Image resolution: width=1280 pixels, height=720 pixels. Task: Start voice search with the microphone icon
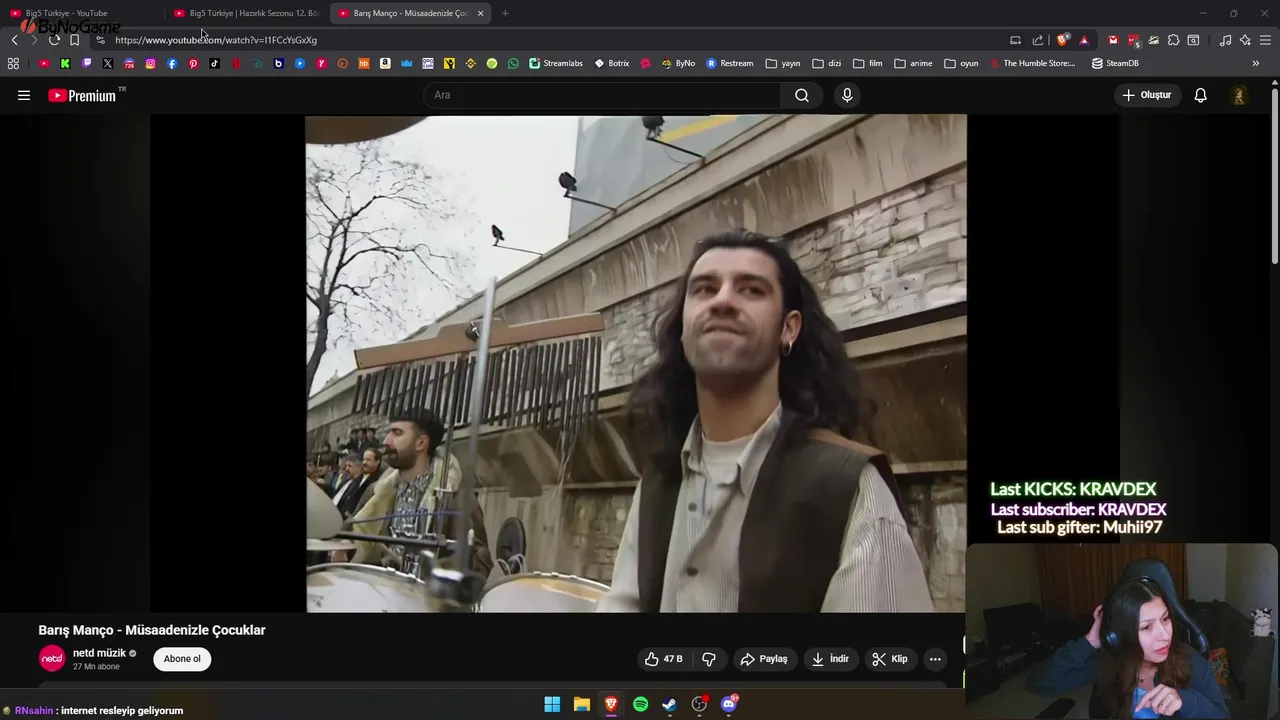(x=847, y=95)
